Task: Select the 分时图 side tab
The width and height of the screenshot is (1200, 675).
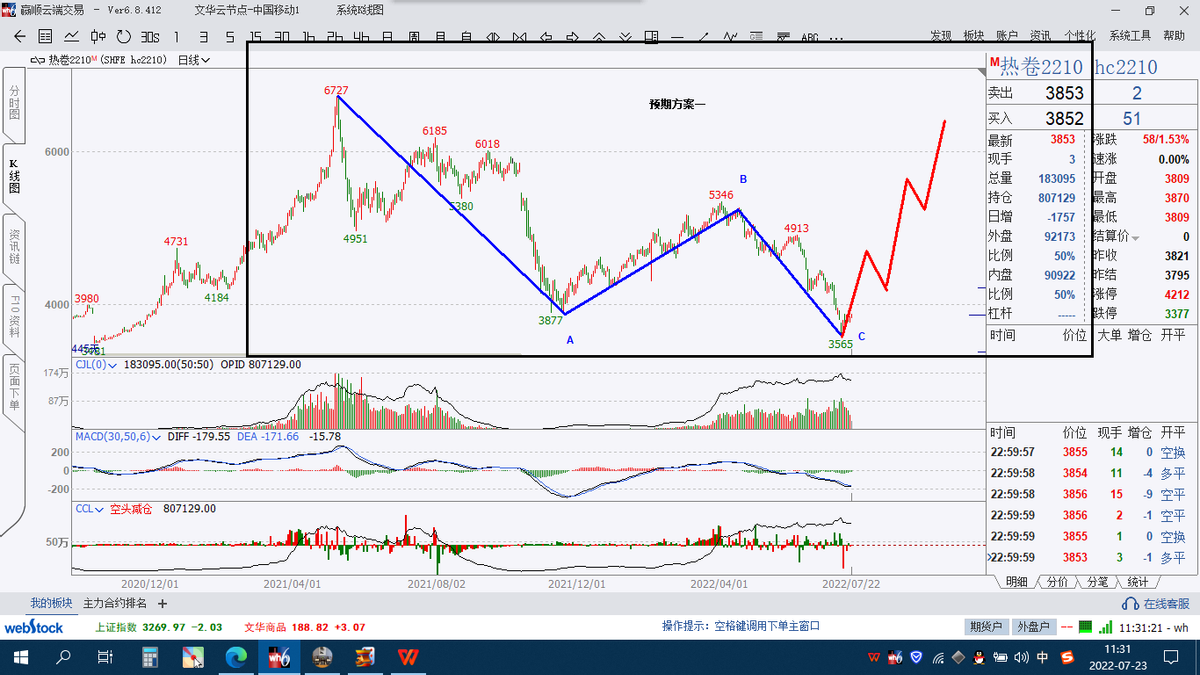Action: [14, 103]
